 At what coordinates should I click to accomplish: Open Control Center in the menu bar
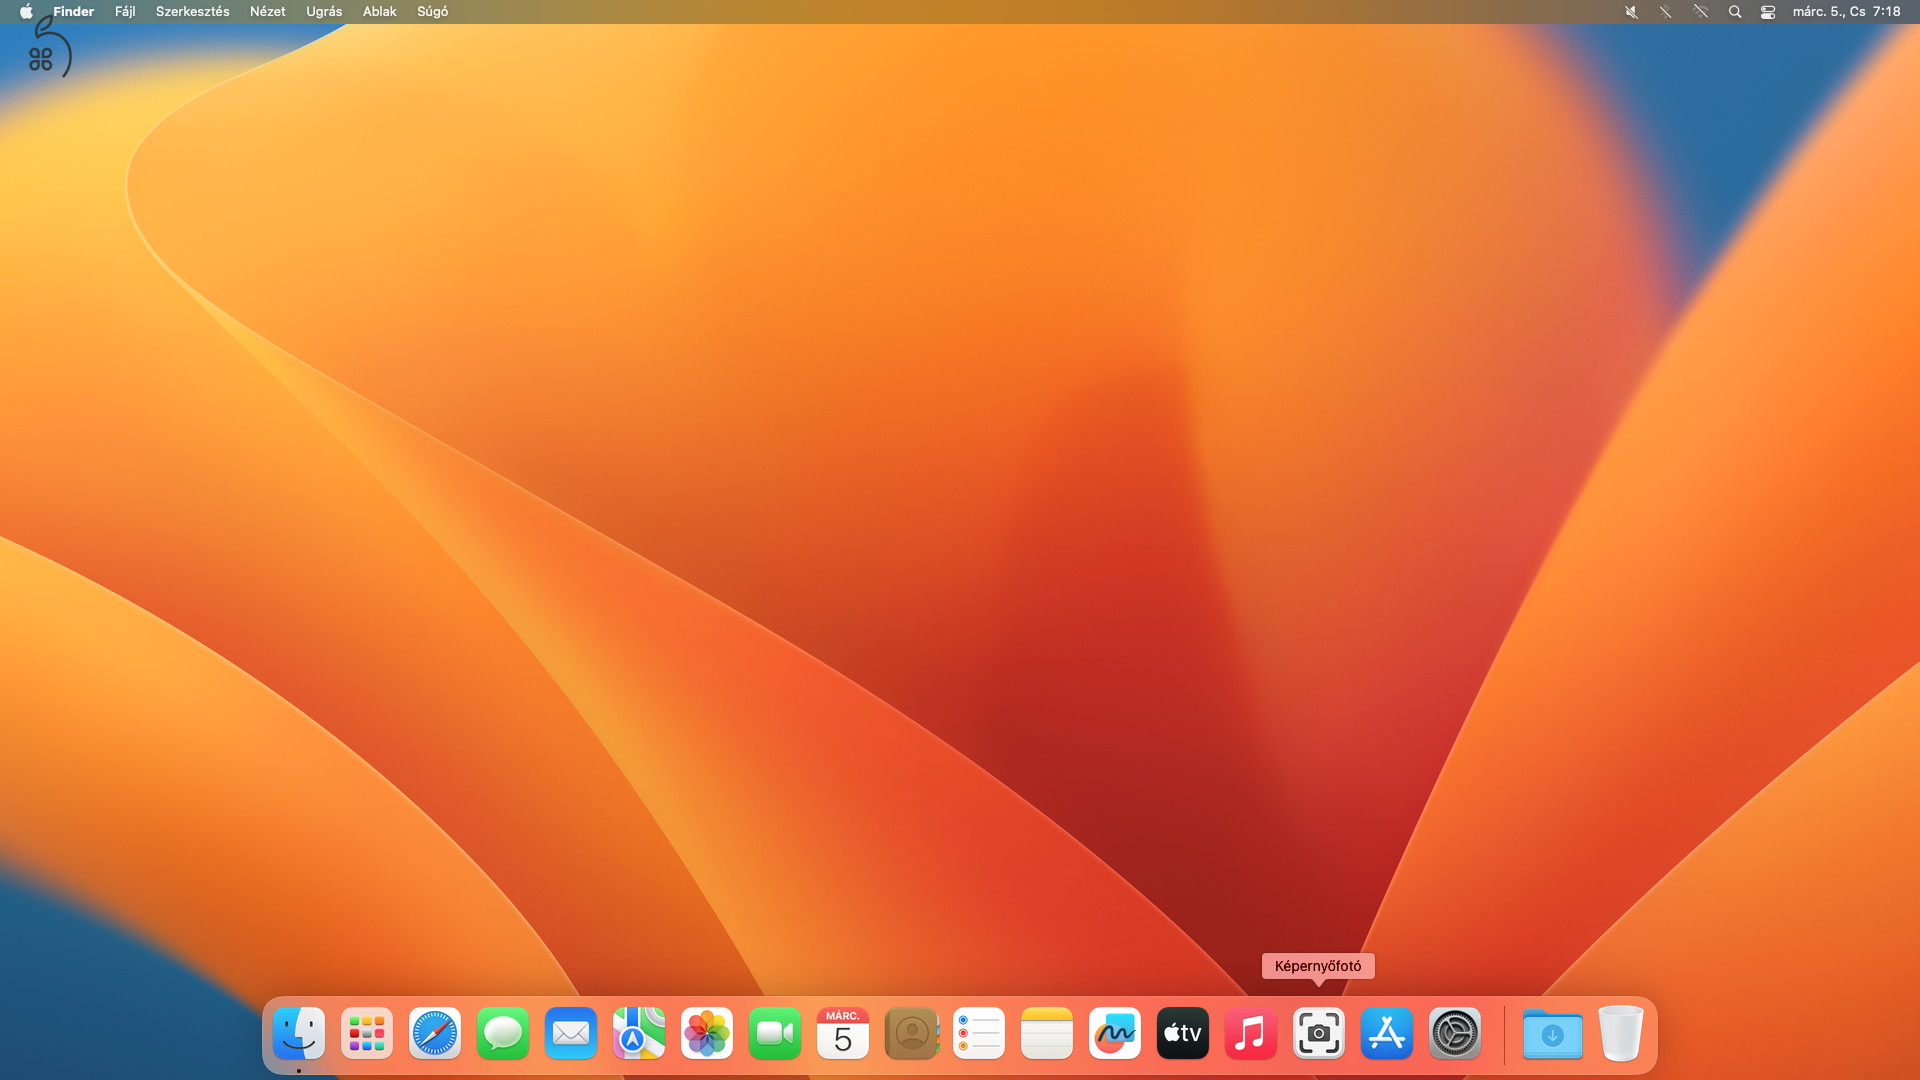coord(1768,12)
